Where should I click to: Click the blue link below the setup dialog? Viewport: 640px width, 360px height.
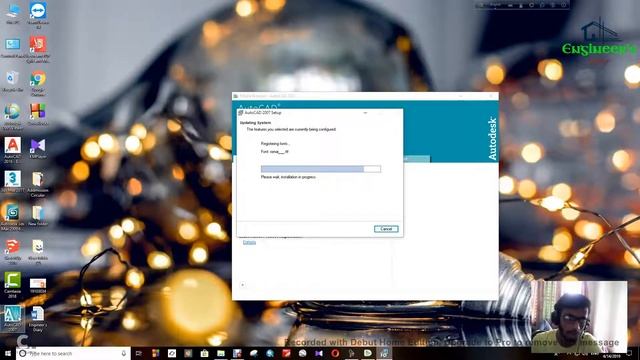pyautogui.click(x=249, y=242)
